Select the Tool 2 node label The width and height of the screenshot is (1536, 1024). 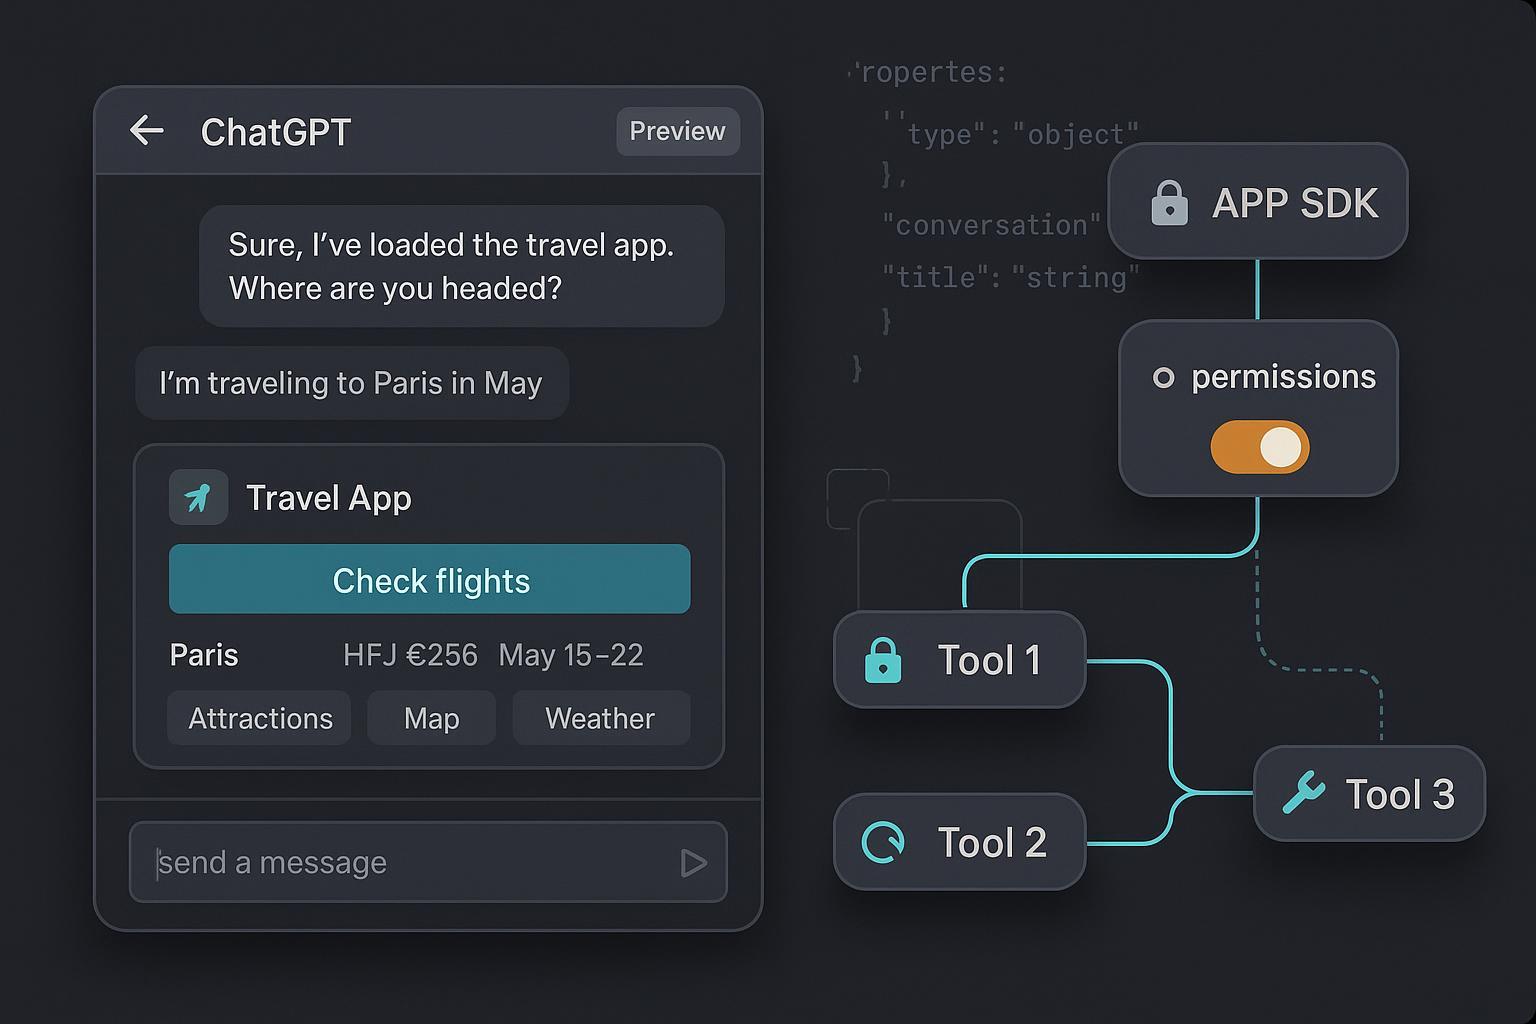click(x=991, y=843)
